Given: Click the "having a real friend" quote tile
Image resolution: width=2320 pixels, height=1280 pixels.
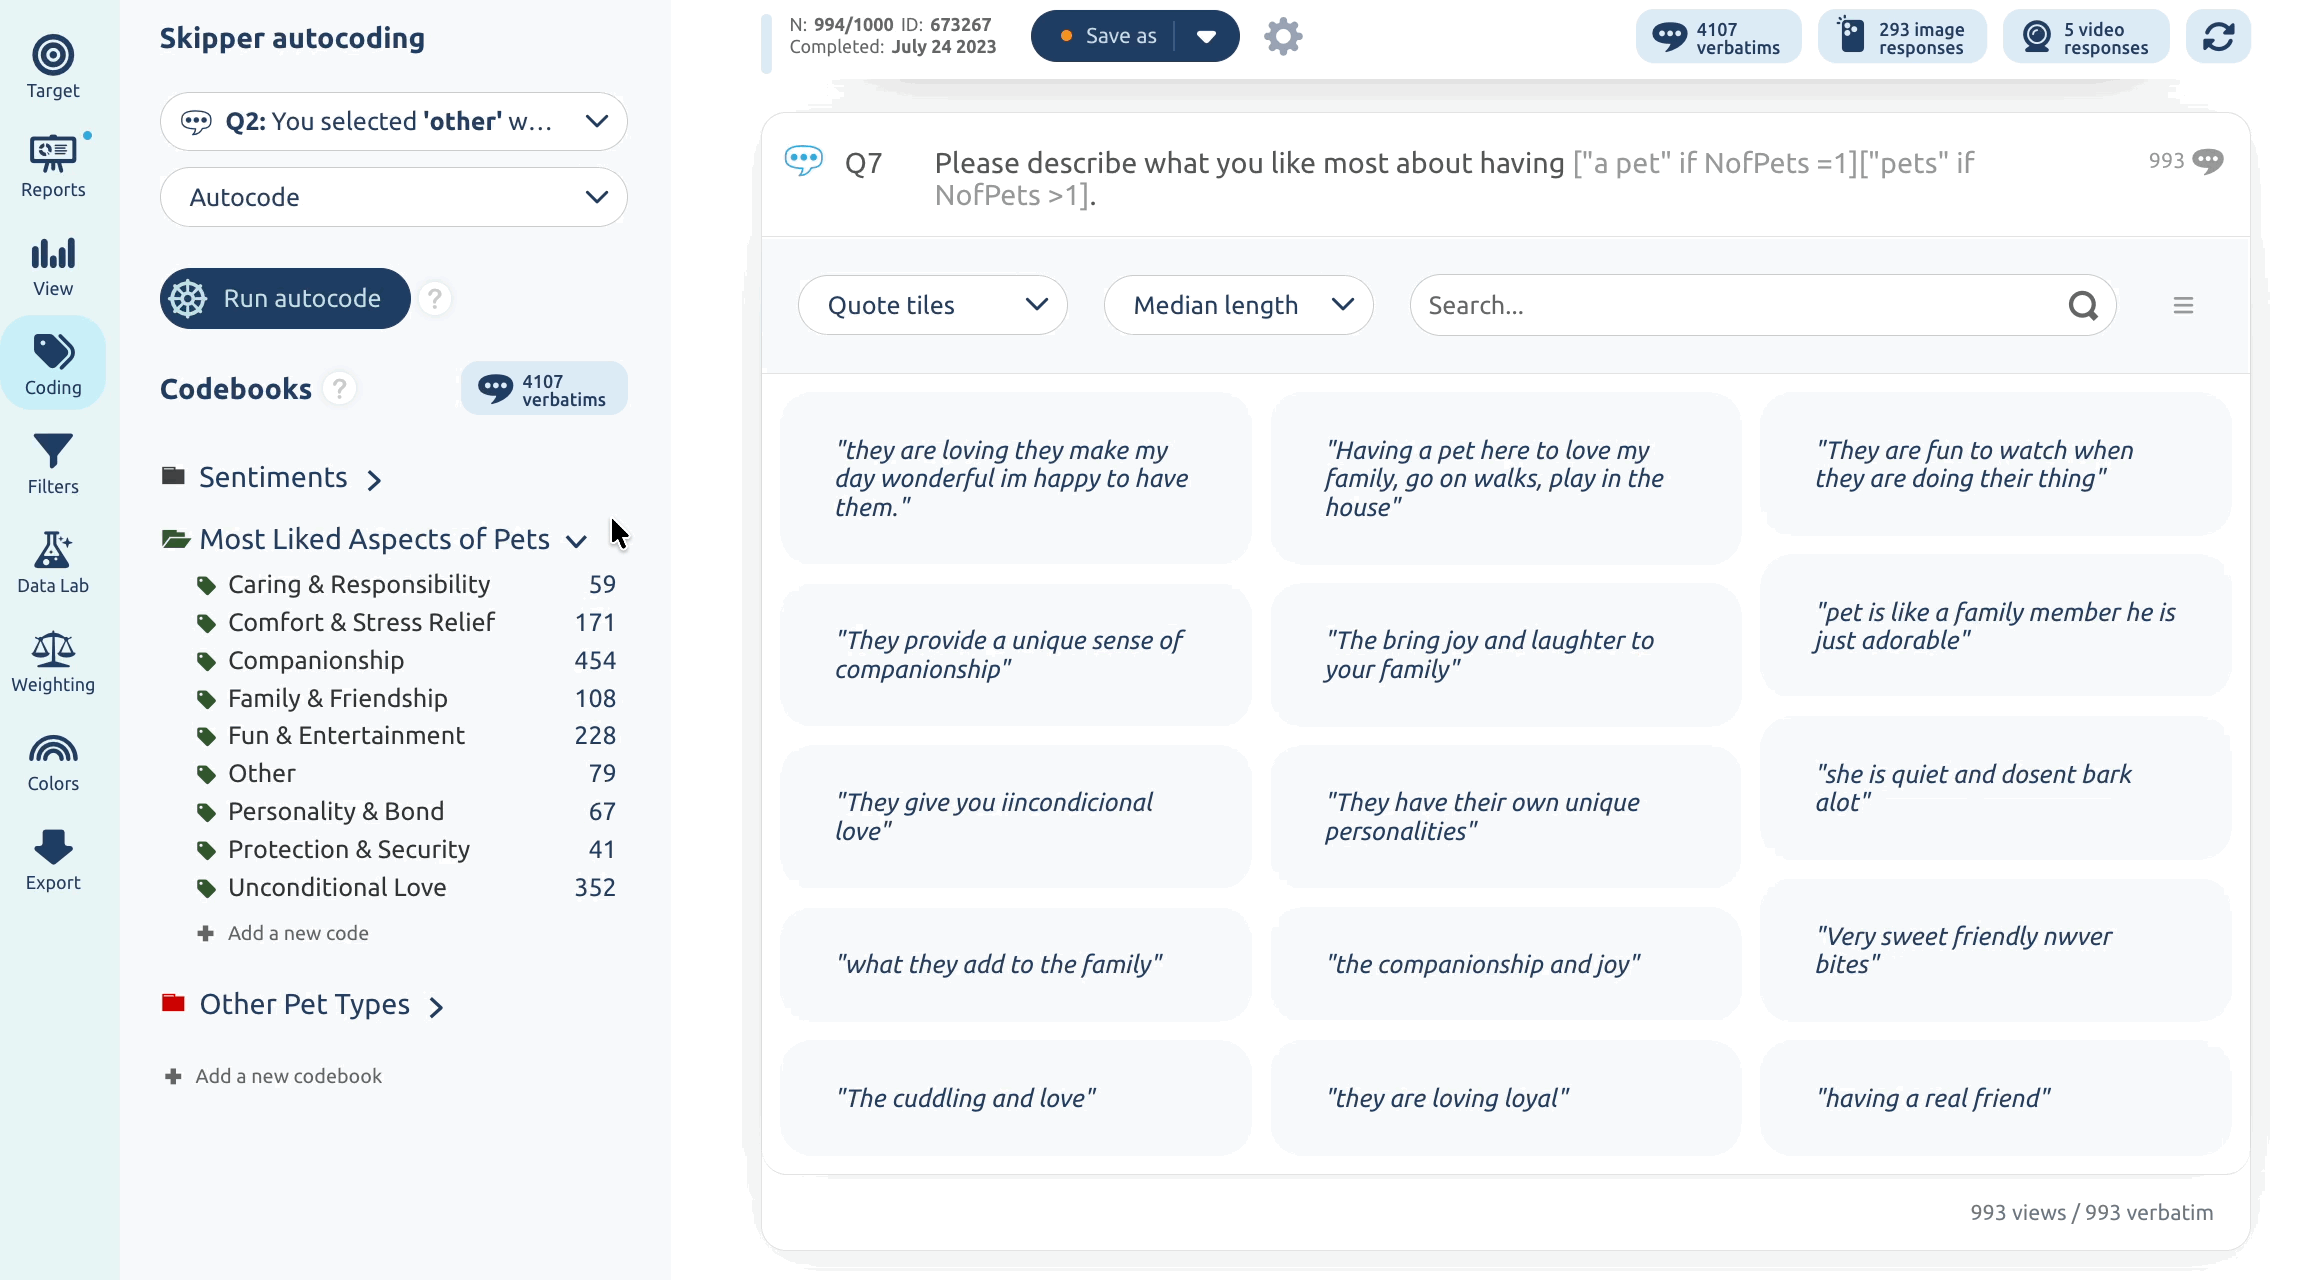Looking at the screenshot, I should tap(1995, 1098).
